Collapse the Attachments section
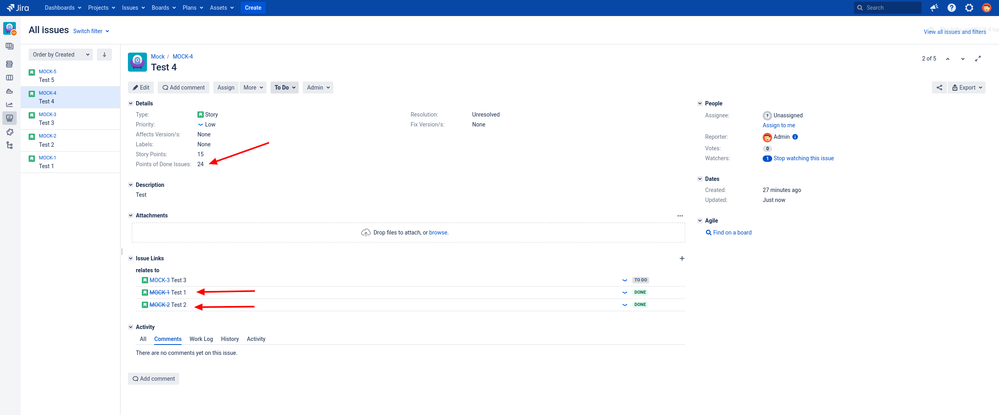The height and width of the screenshot is (415, 999). 131,215
